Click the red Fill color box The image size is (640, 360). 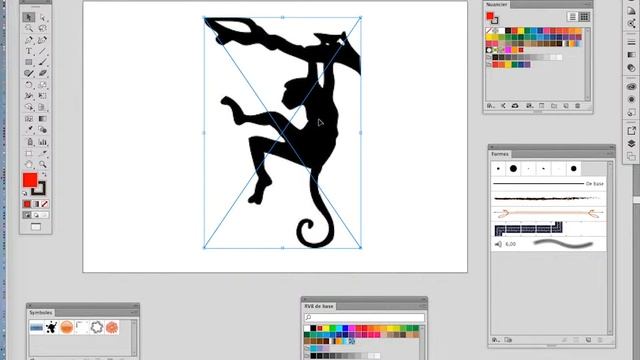click(x=30, y=180)
